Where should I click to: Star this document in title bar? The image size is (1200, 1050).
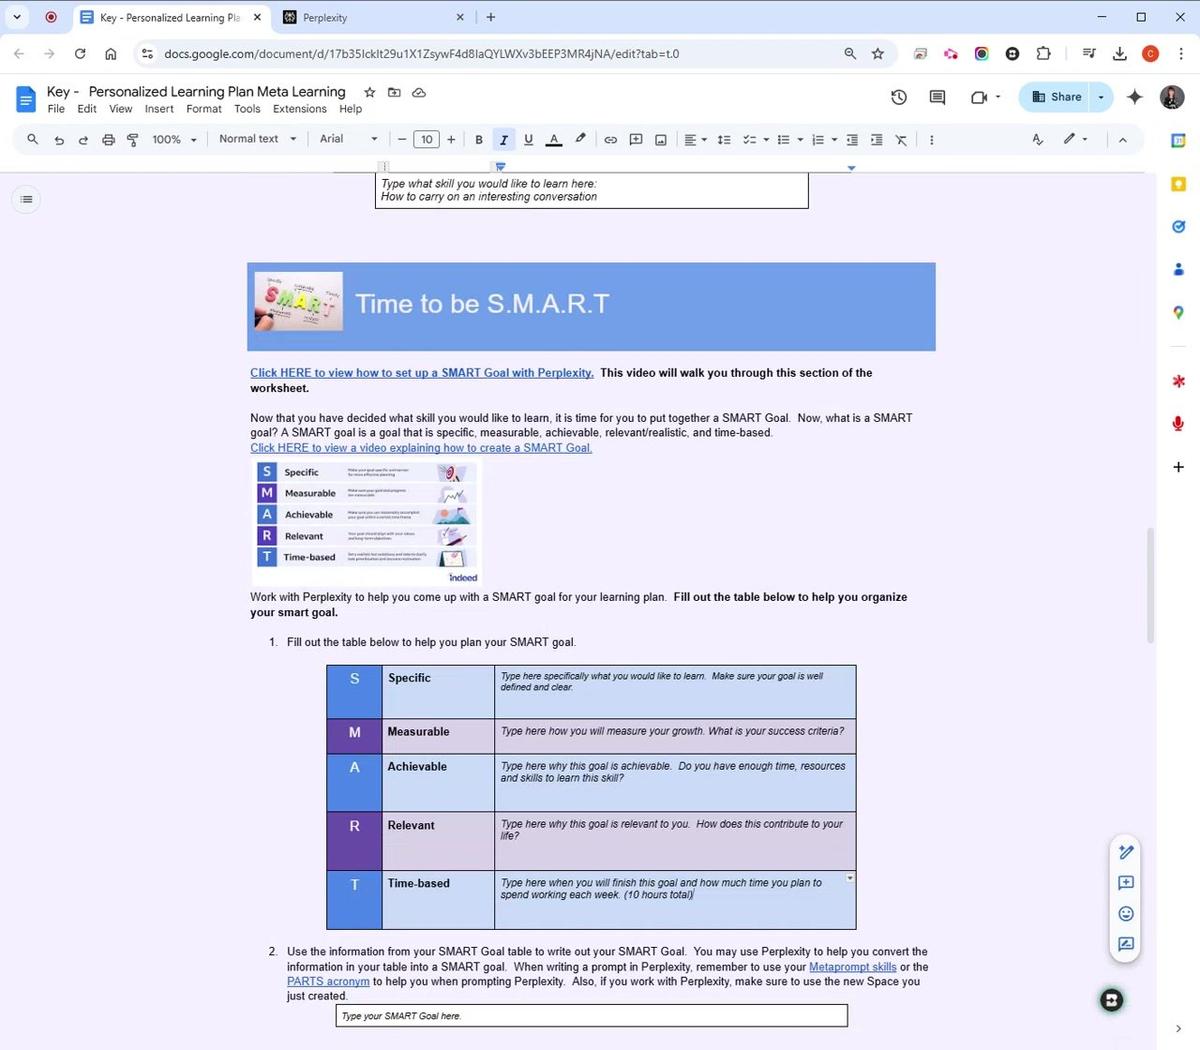pos(370,92)
